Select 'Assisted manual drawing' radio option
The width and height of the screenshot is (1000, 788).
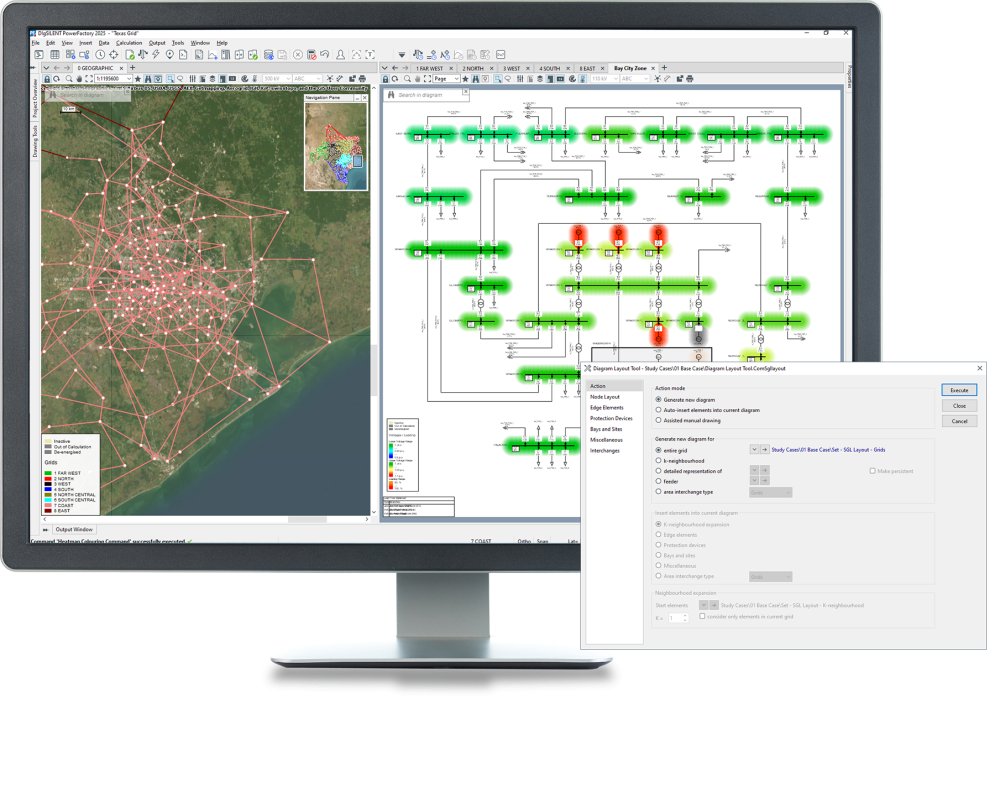(659, 420)
